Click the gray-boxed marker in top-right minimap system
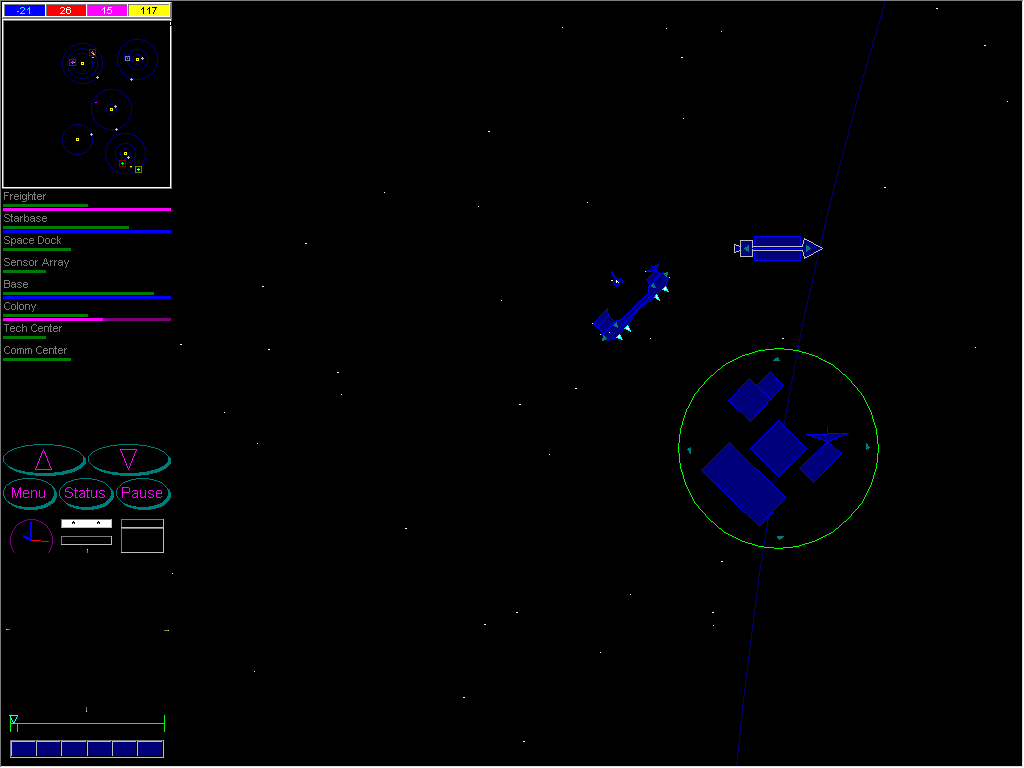Viewport: 1024px width, 768px height. [127, 59]
